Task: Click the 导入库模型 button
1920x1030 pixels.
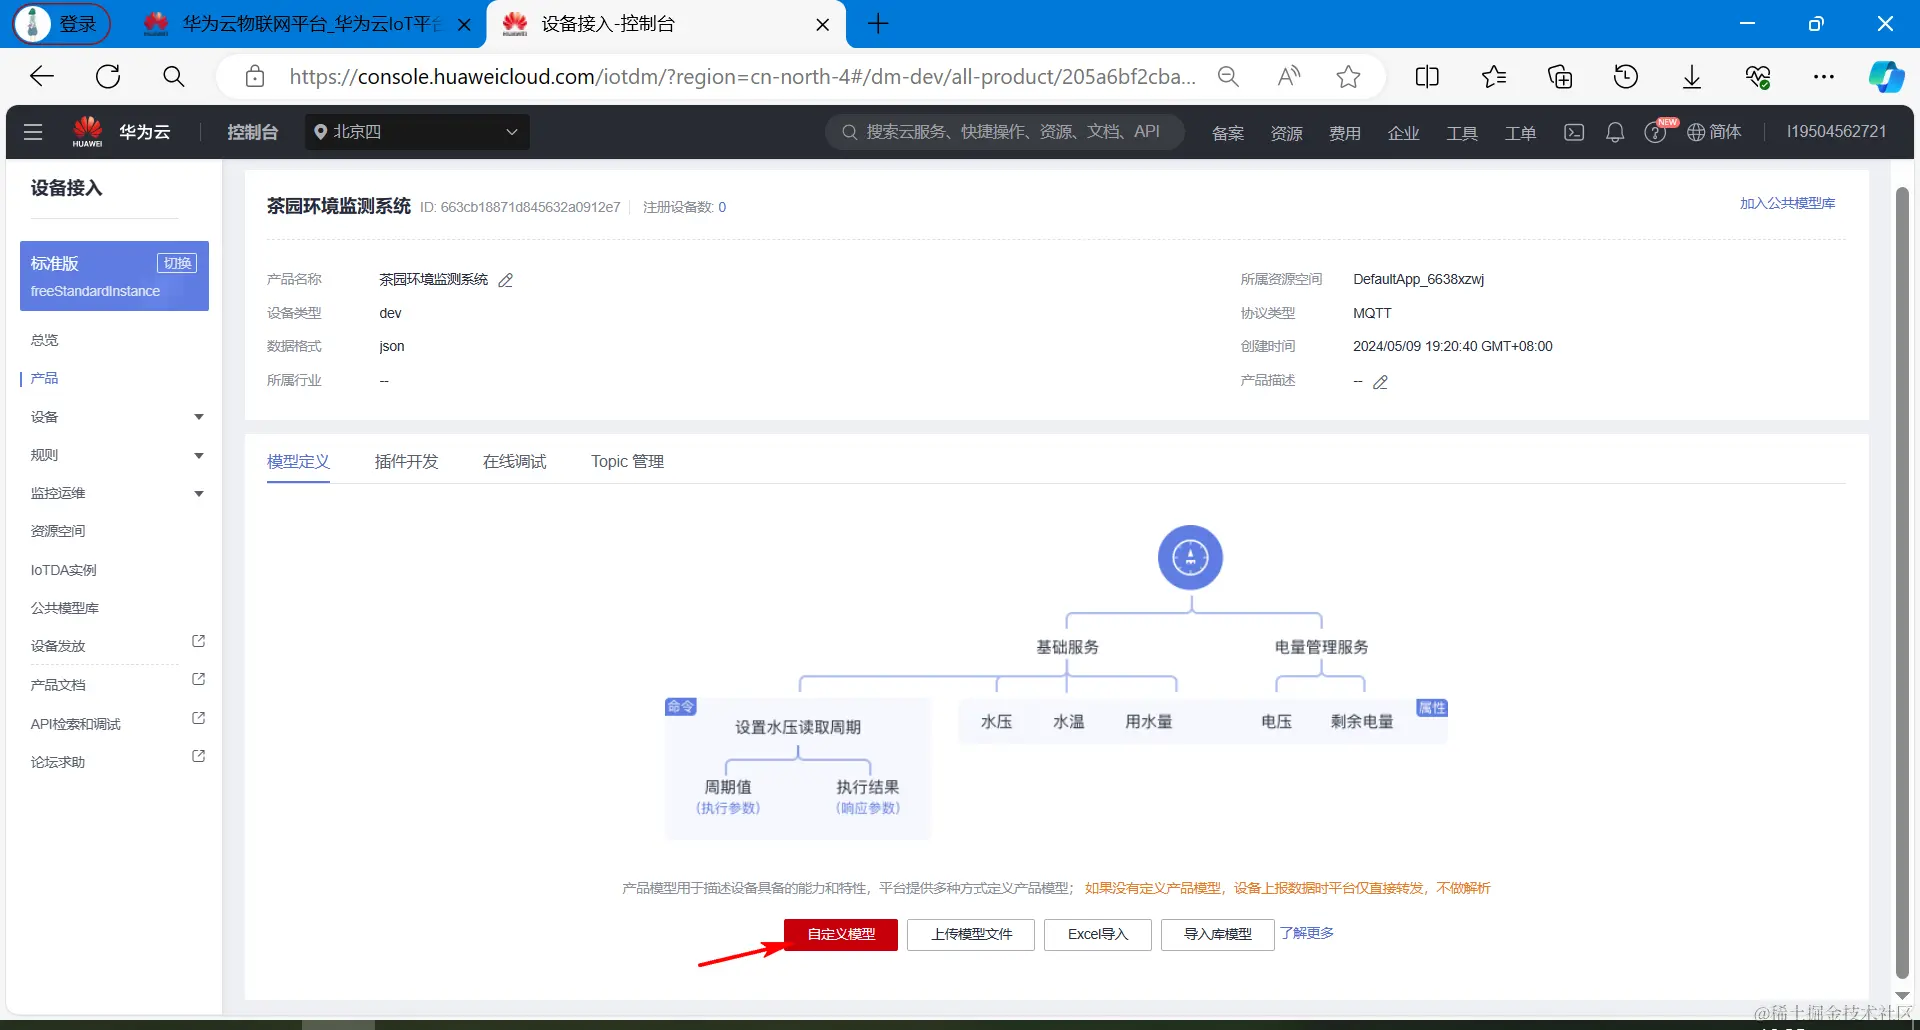Action: pos(1217,934)
